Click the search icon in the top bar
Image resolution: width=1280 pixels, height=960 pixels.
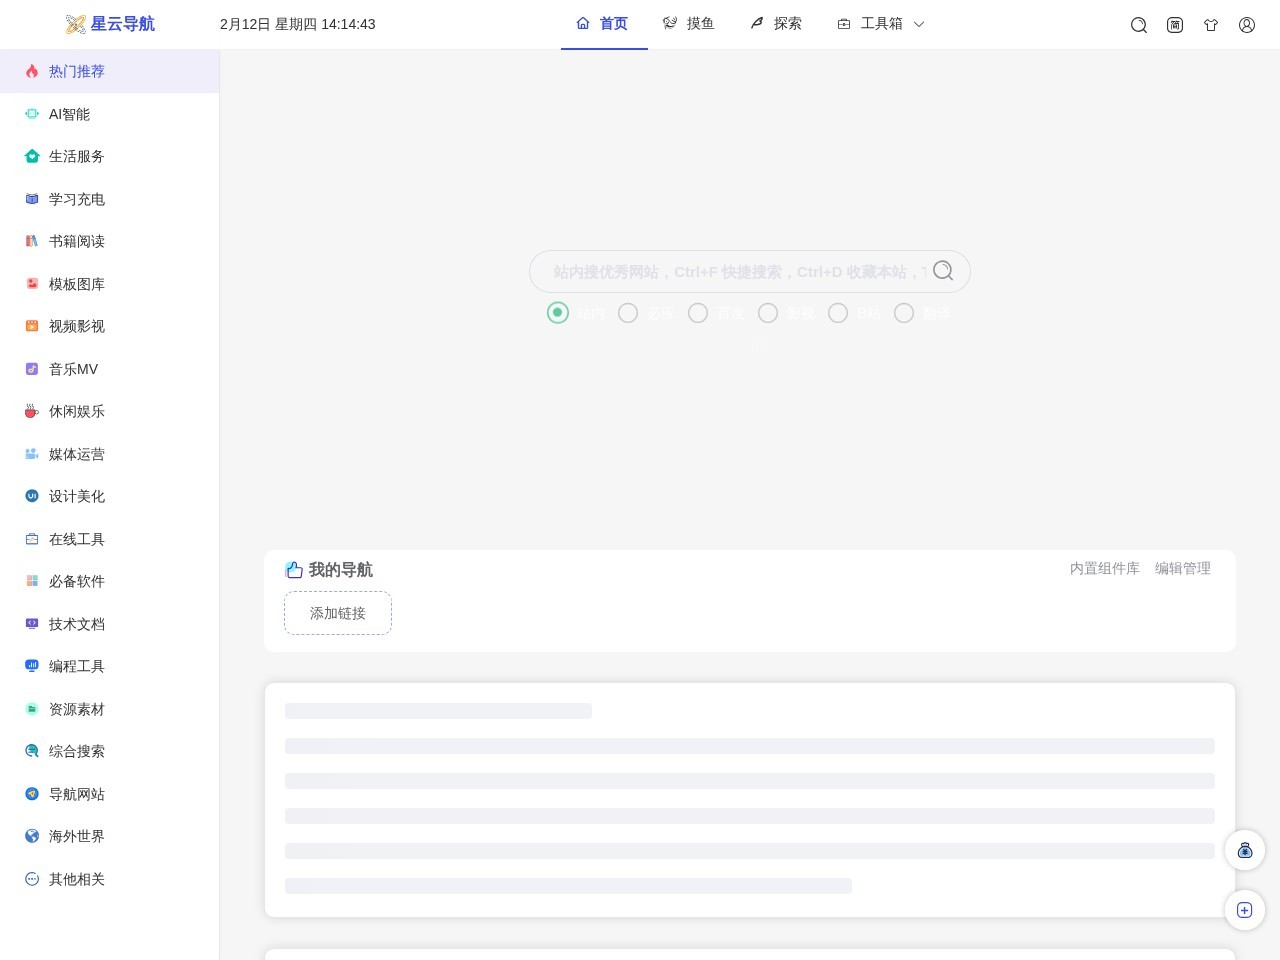click(x=1138, y=25)
